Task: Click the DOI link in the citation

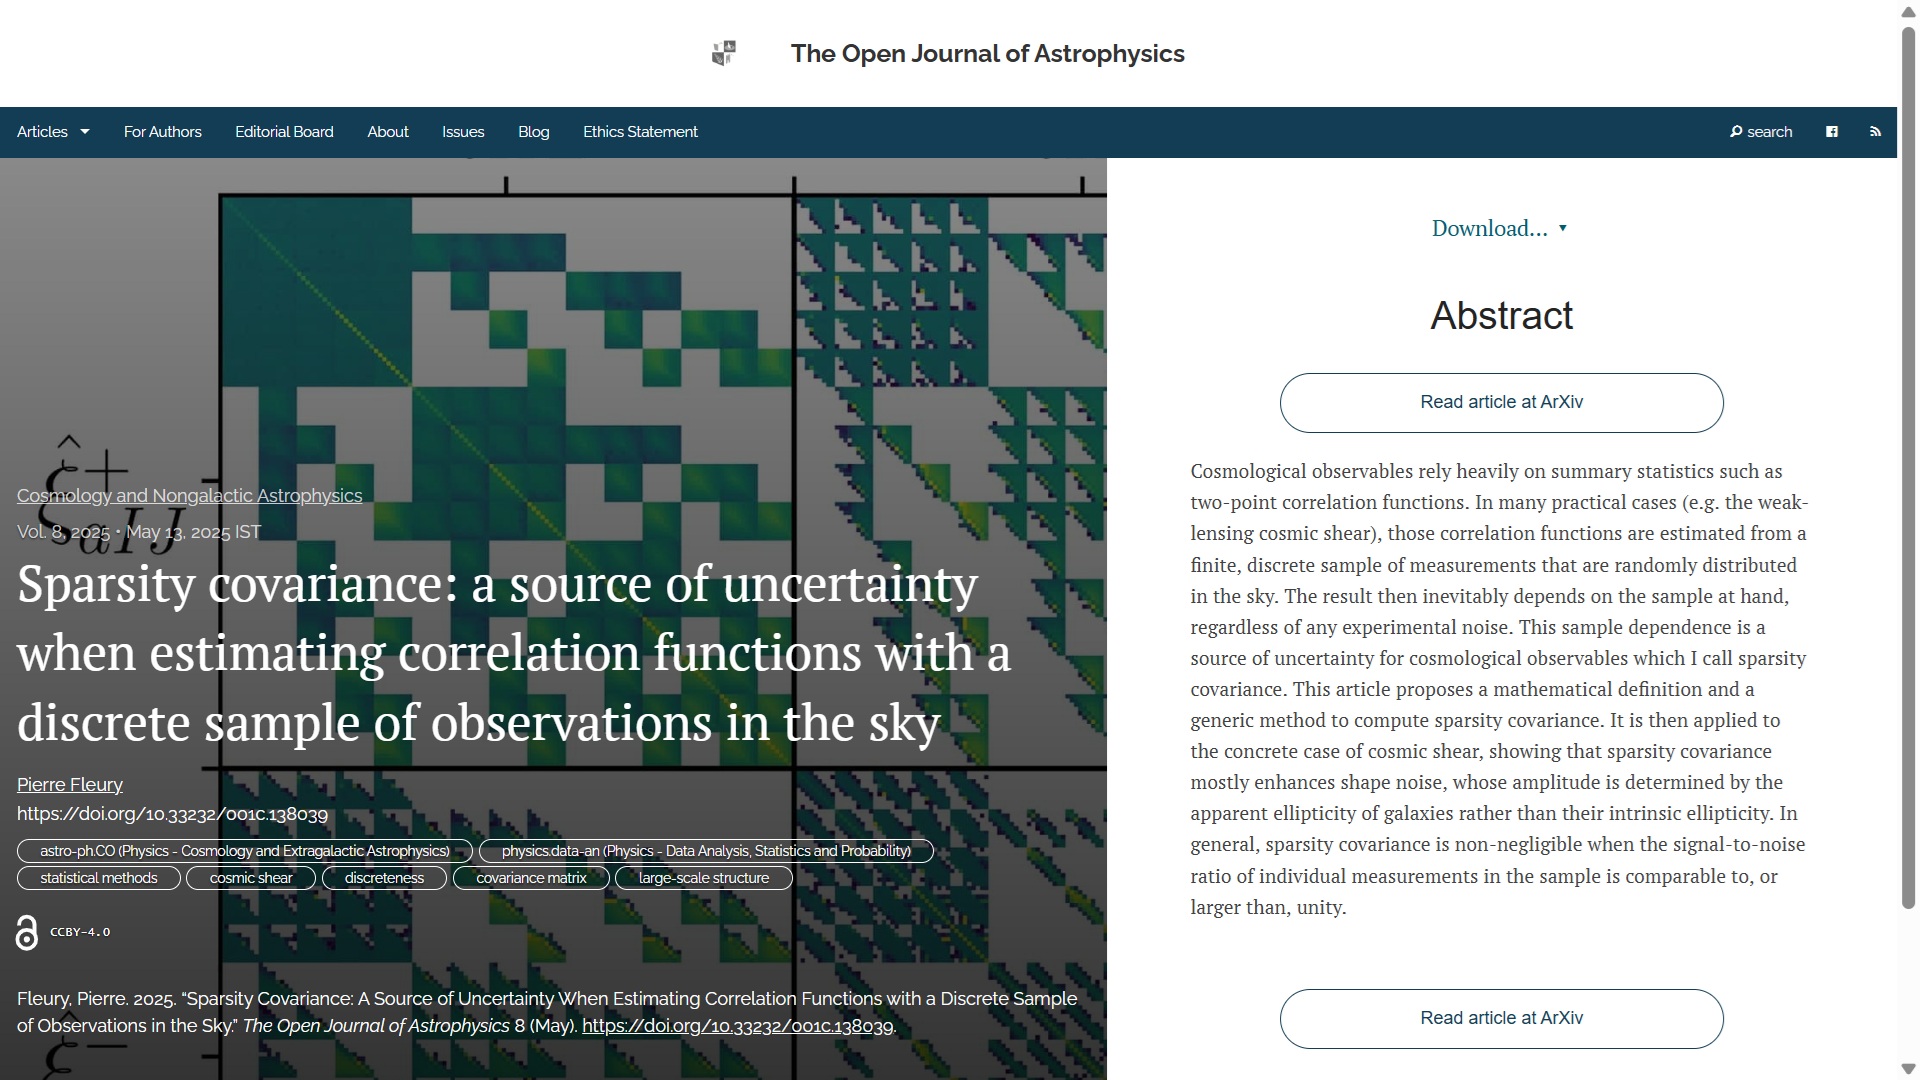Action: (737, 1026)
